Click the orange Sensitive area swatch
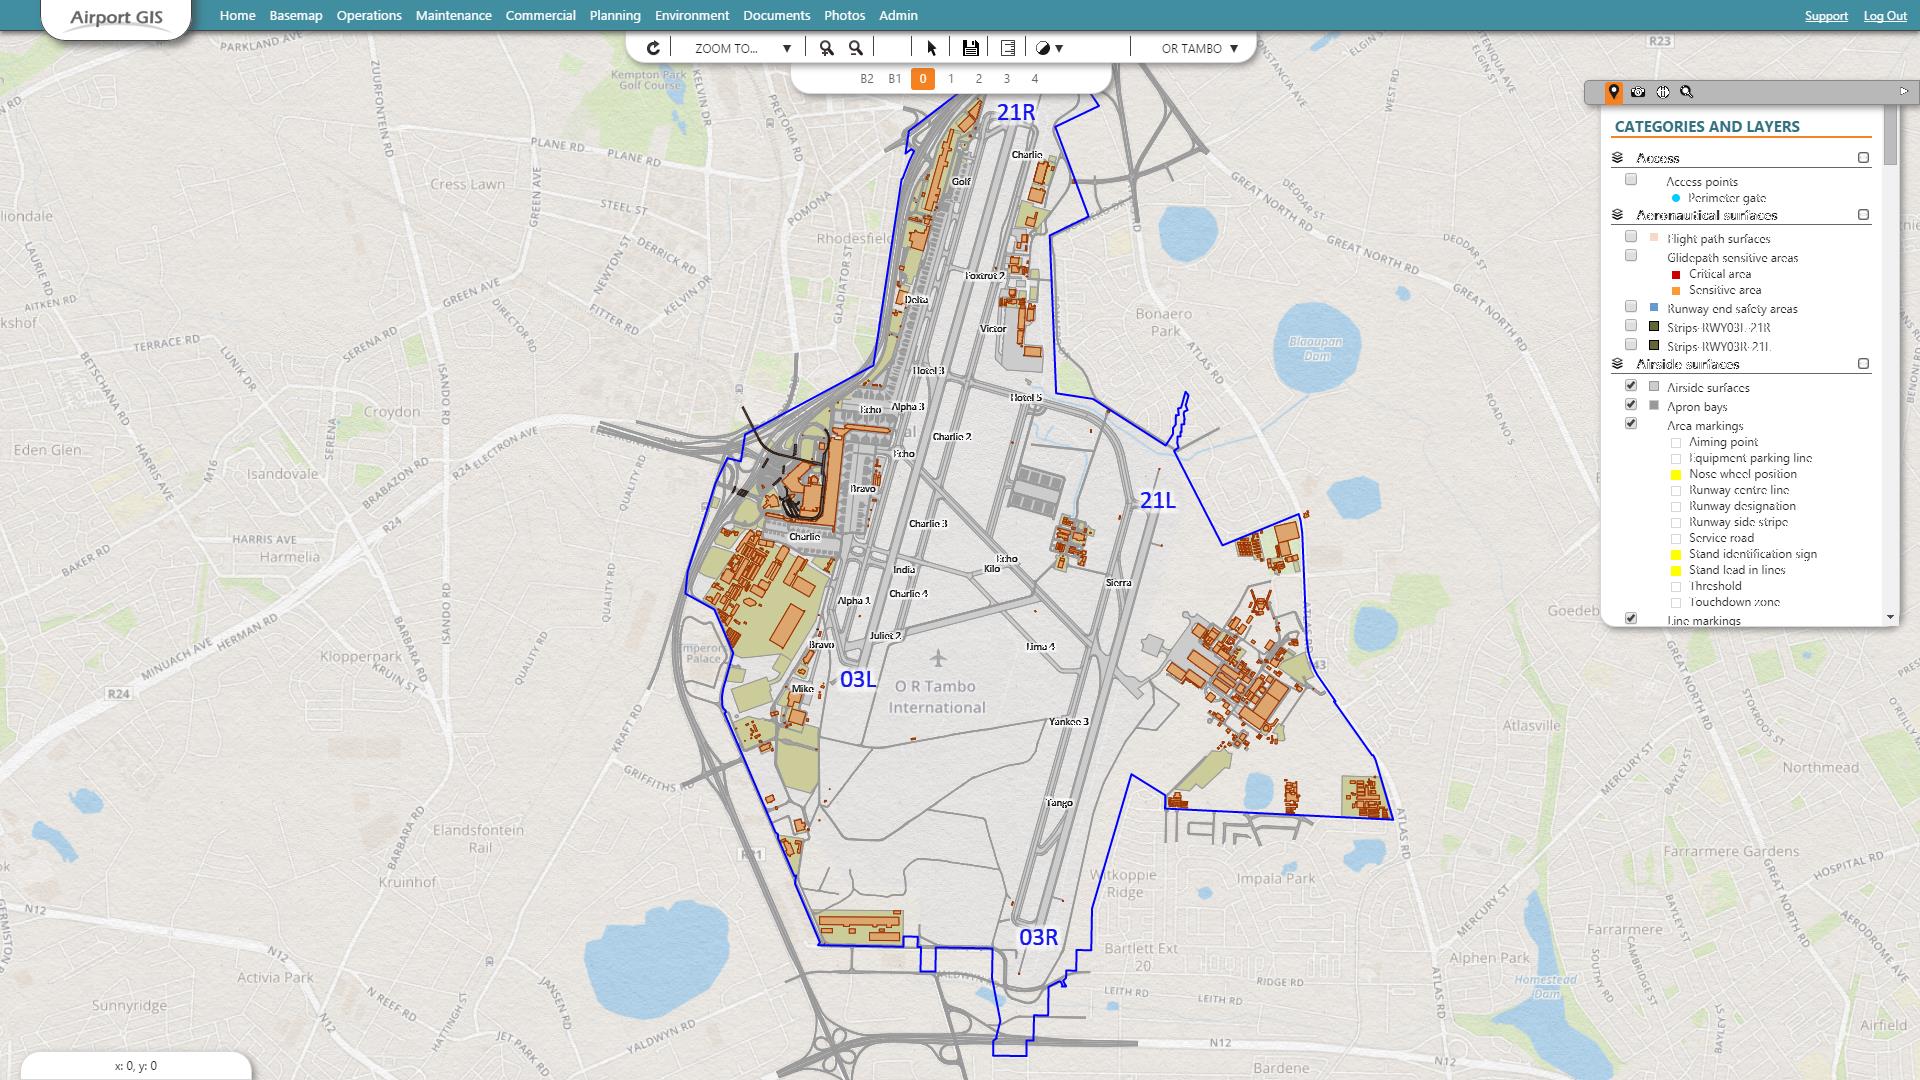The width and height of the screenshot is (1920, 1080). coord(1676,291)
